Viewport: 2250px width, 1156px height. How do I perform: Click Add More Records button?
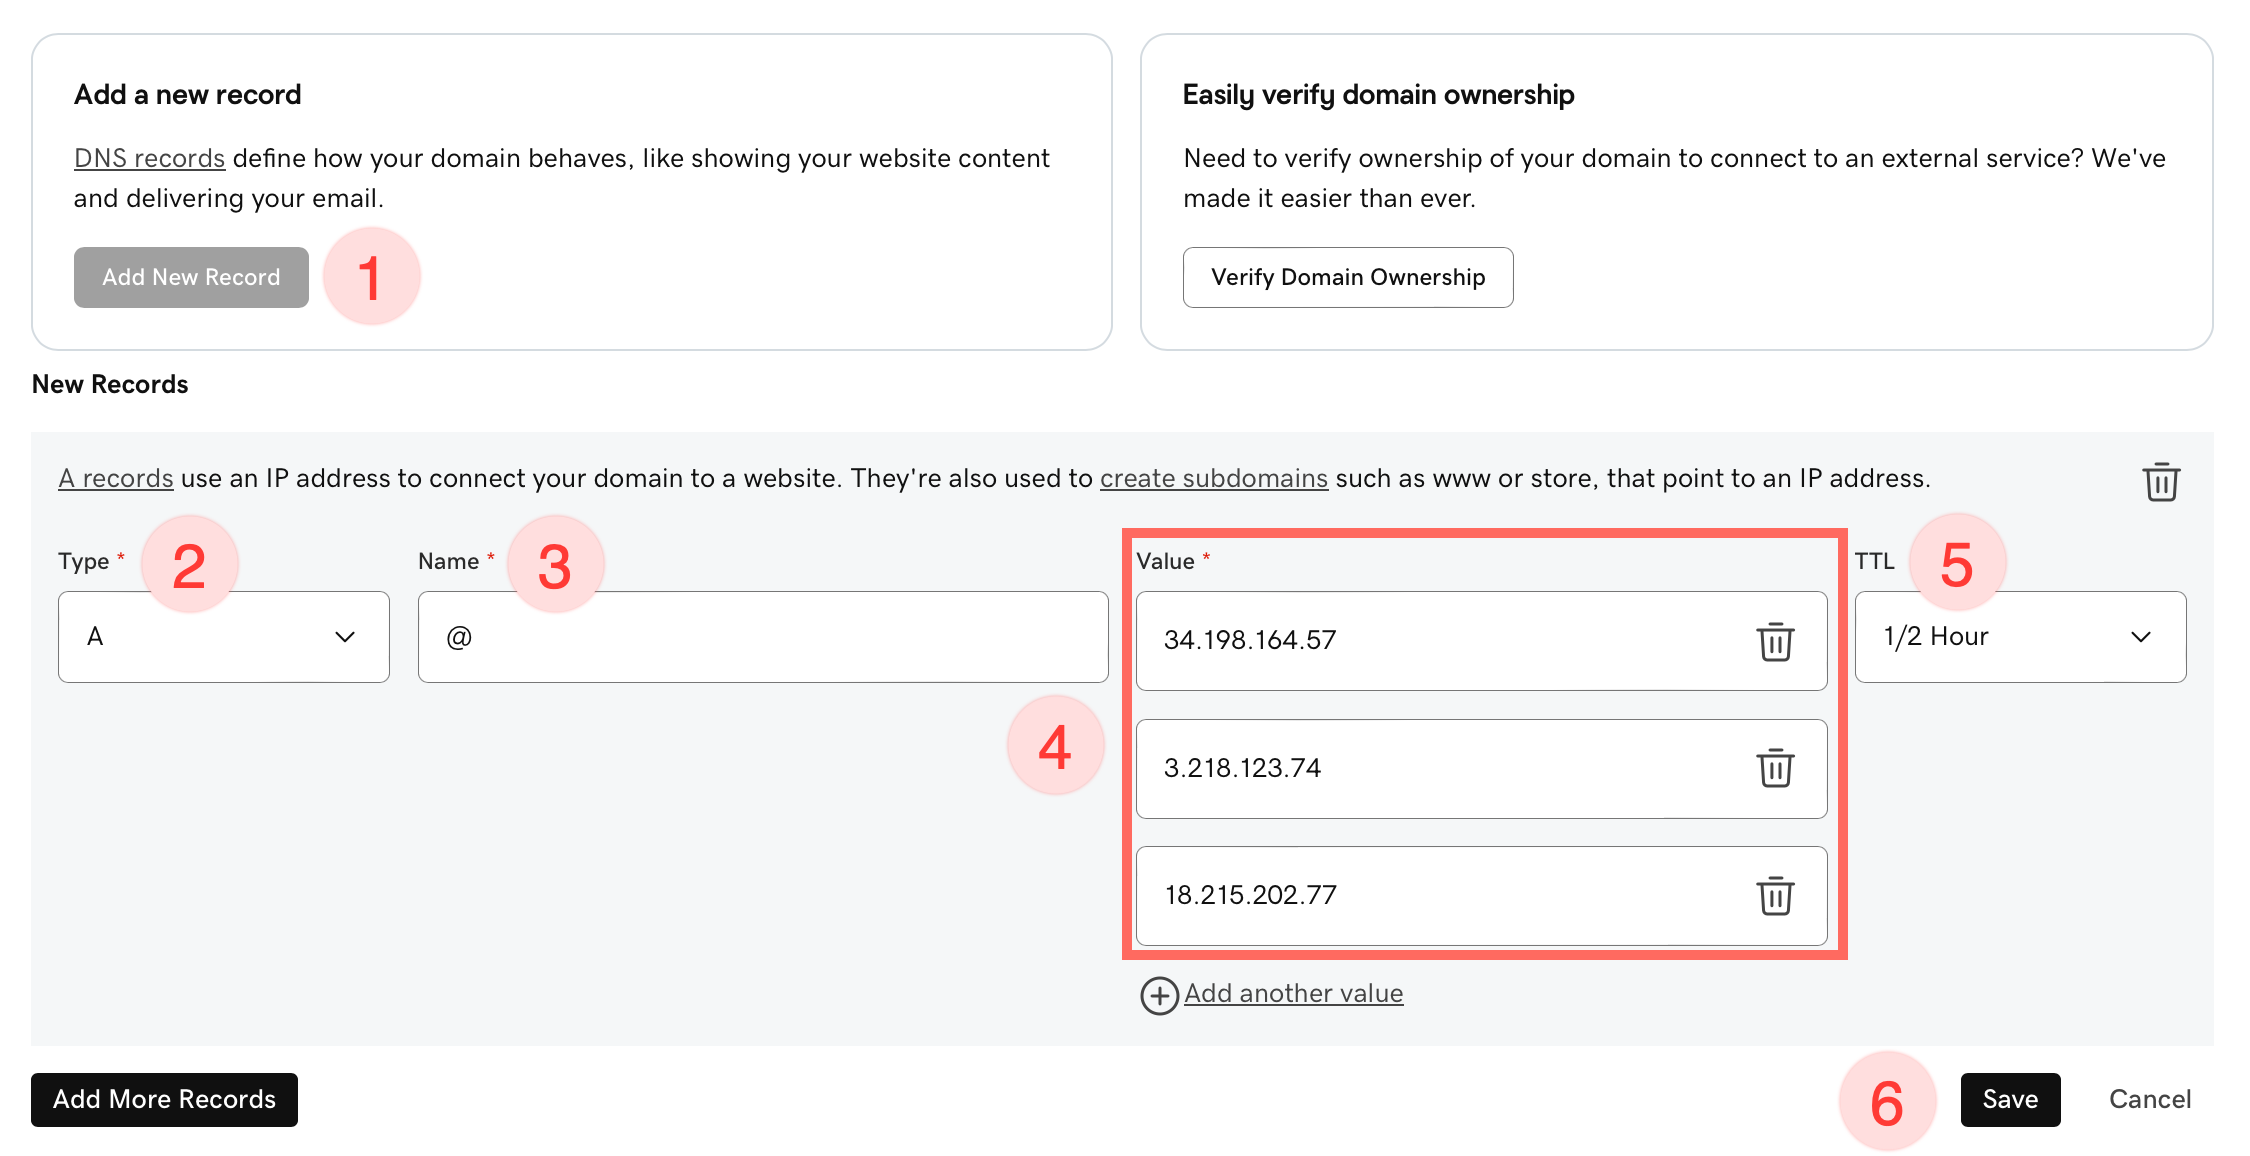click(x=164, y=1099)
